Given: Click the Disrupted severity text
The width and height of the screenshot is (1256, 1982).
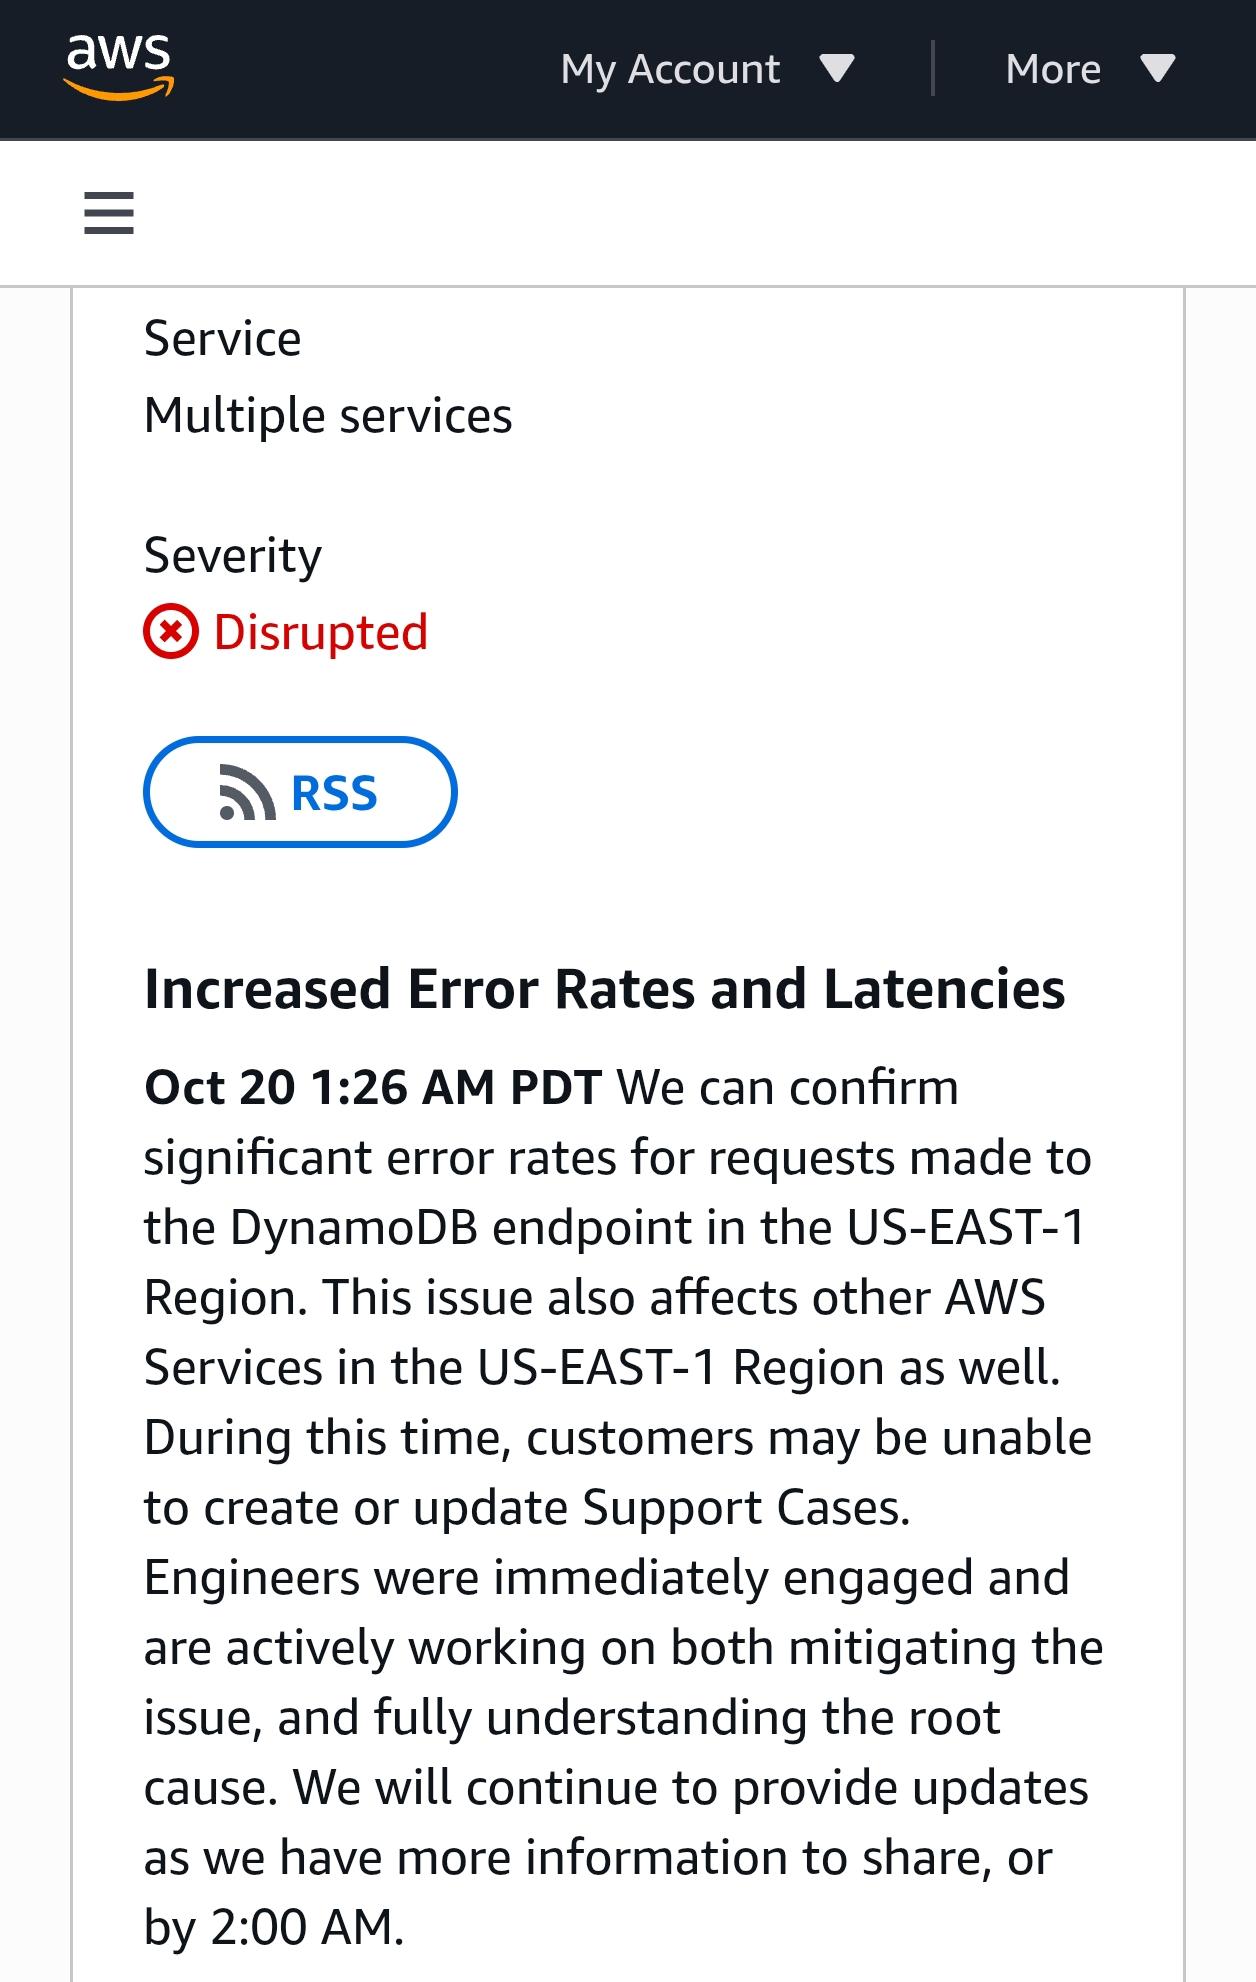Looking at the screenshot, I should [320, 632].
